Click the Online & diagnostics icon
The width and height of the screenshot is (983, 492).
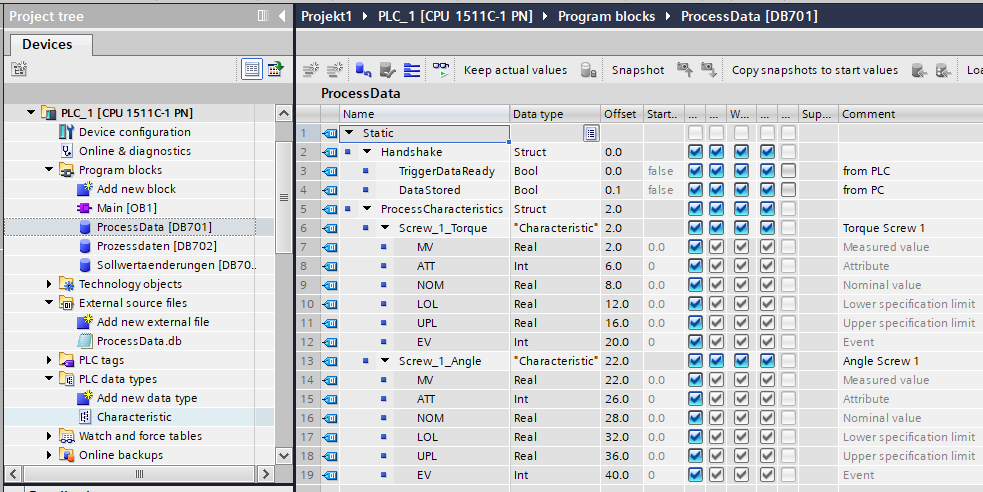point(67,151)
